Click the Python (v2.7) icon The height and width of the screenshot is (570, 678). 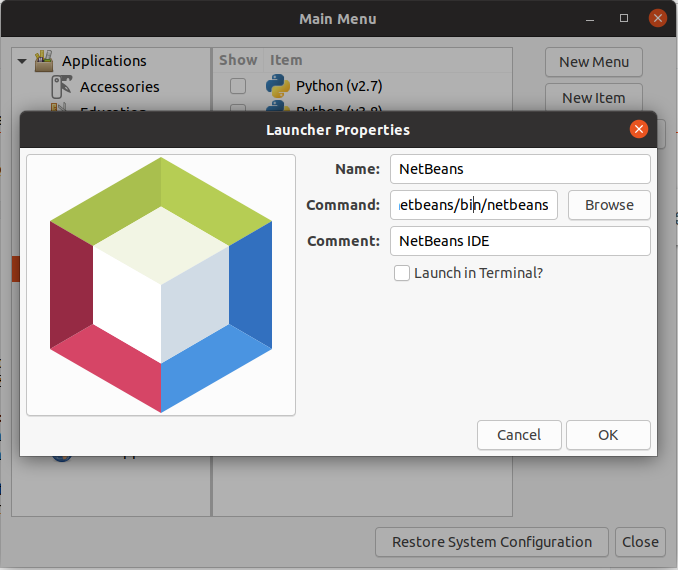278,86
